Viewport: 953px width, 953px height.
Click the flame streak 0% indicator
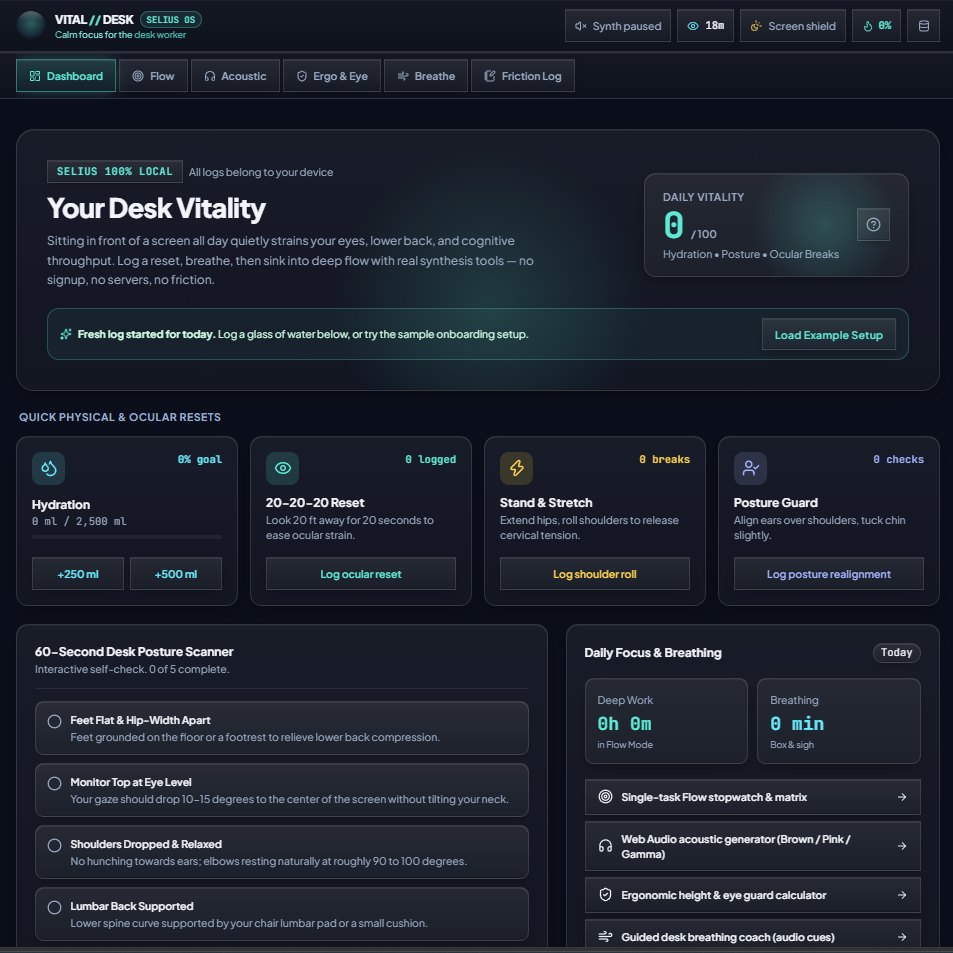coord(876,26)
